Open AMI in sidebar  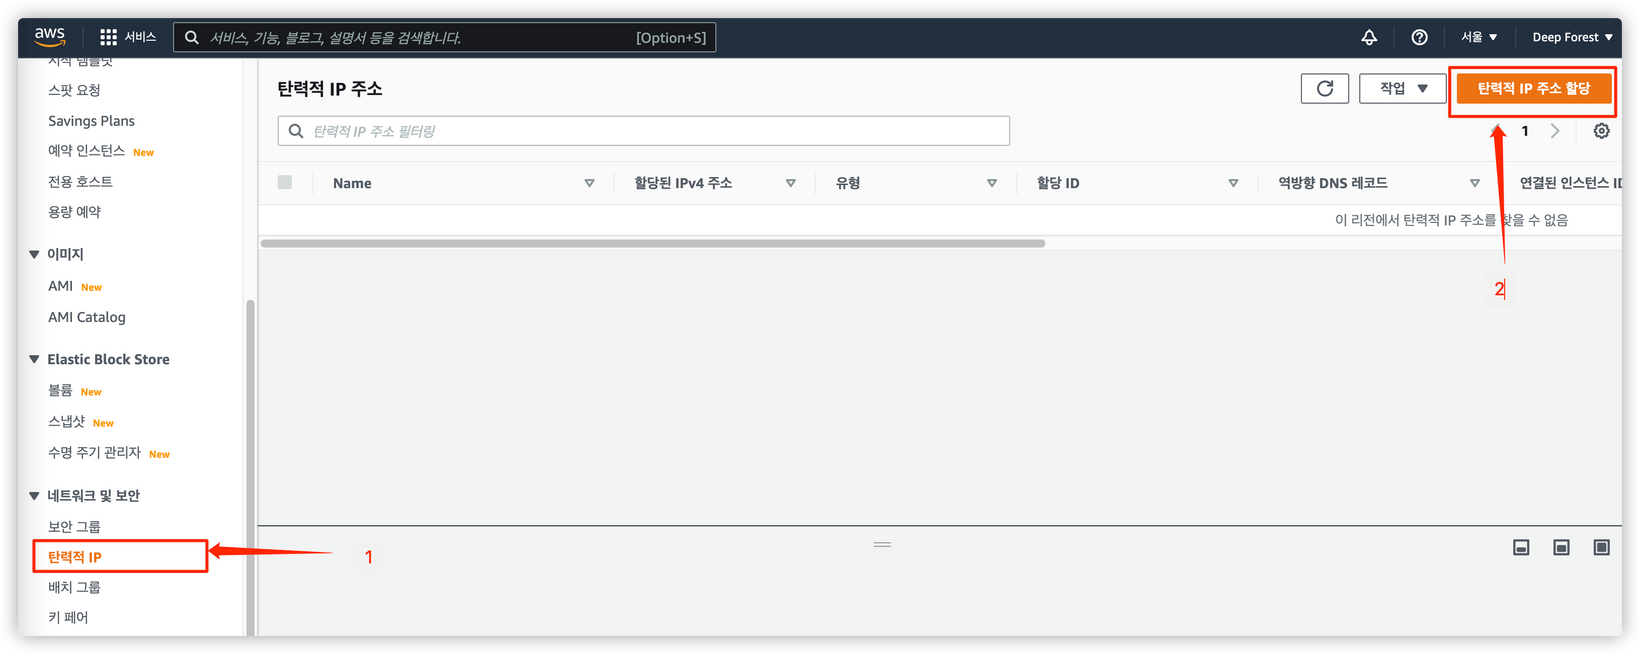[60, 286]
